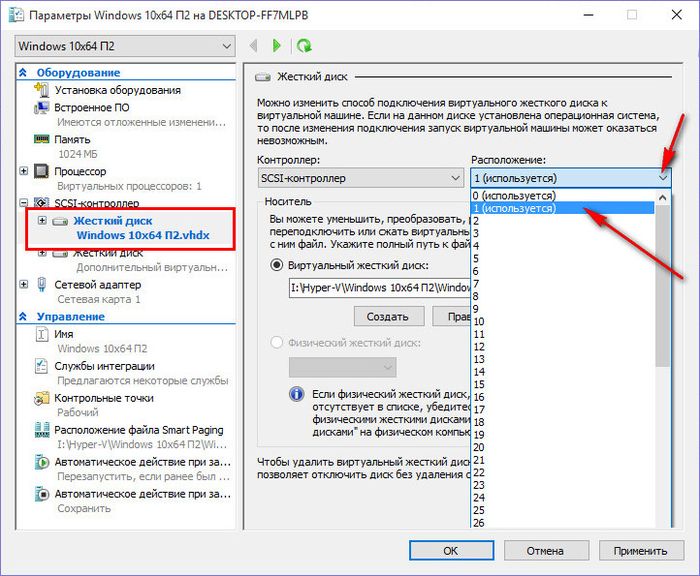
Task: Select Контрольные точки tree item
Action: 104,398
